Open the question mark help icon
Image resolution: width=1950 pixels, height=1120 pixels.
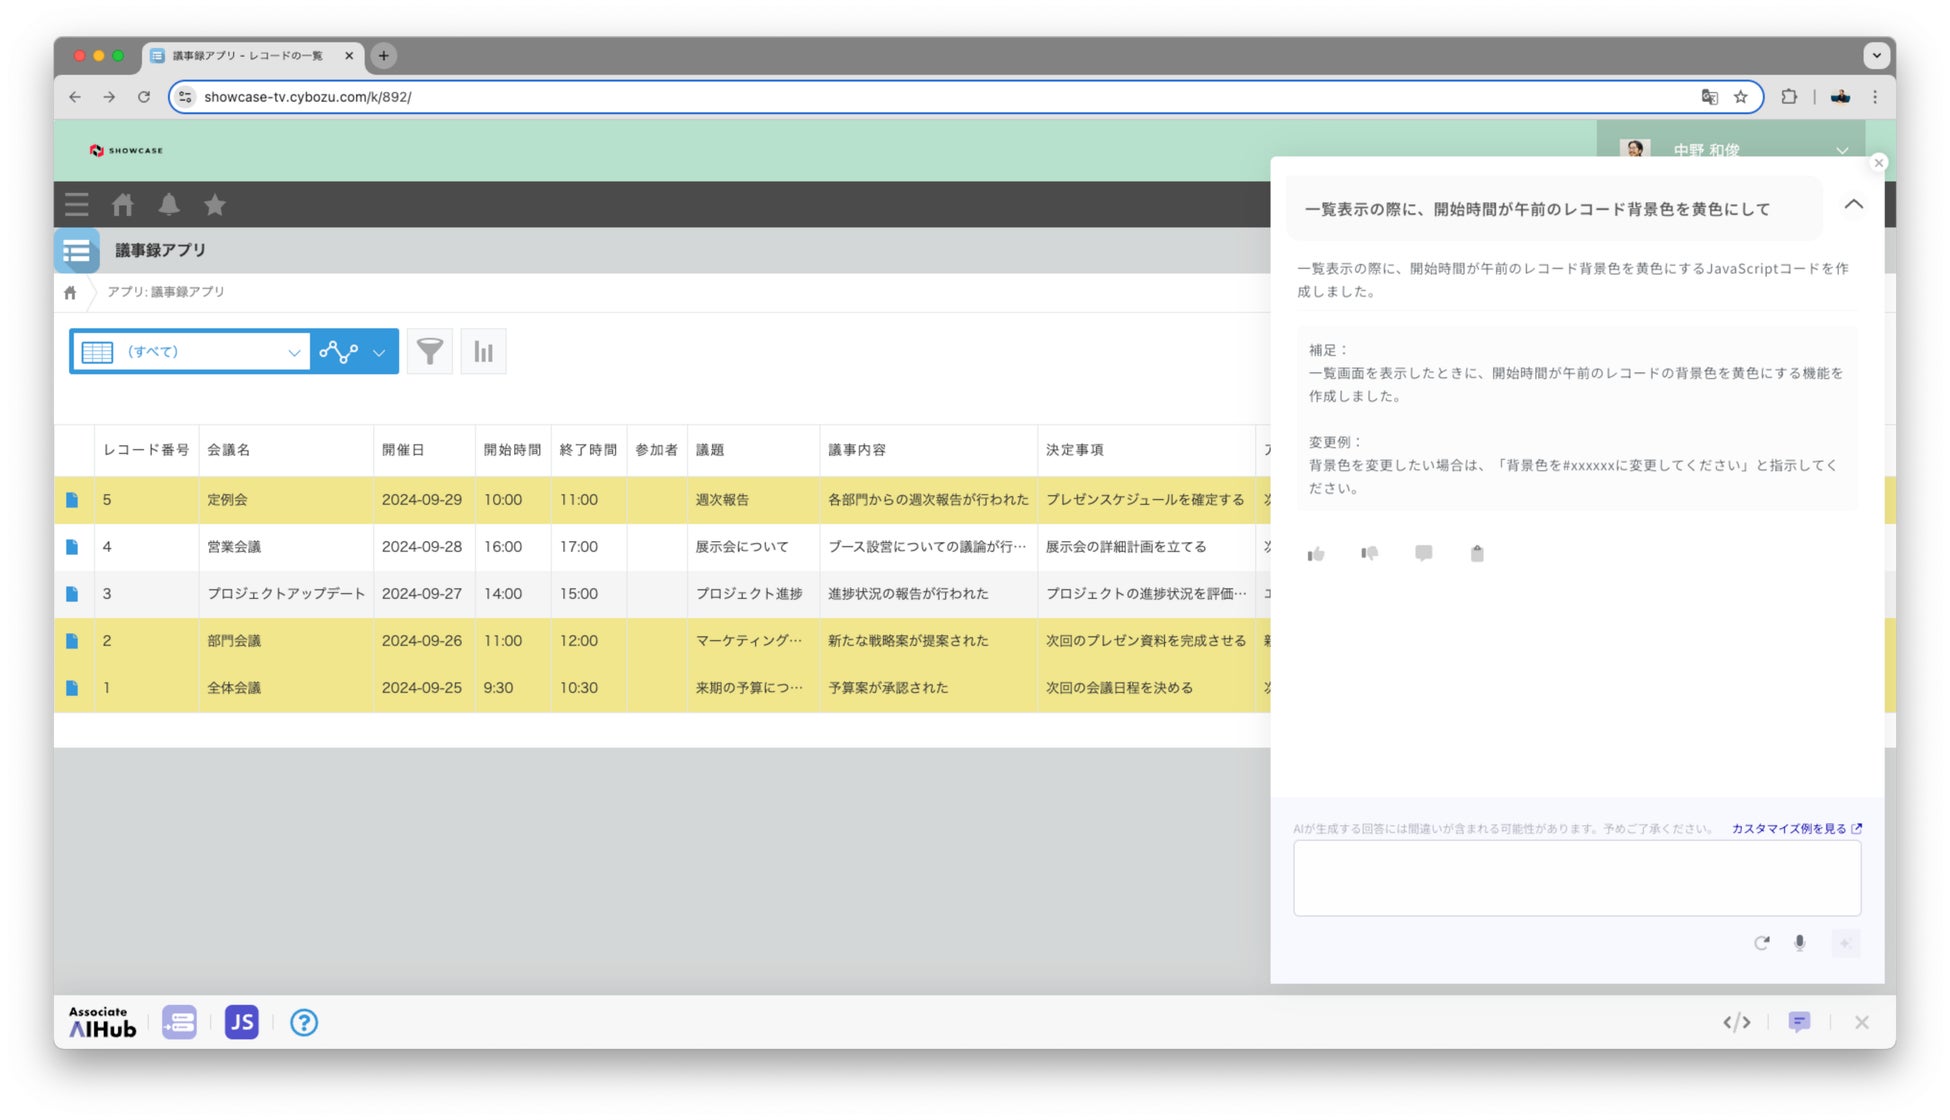[304, 1022]
